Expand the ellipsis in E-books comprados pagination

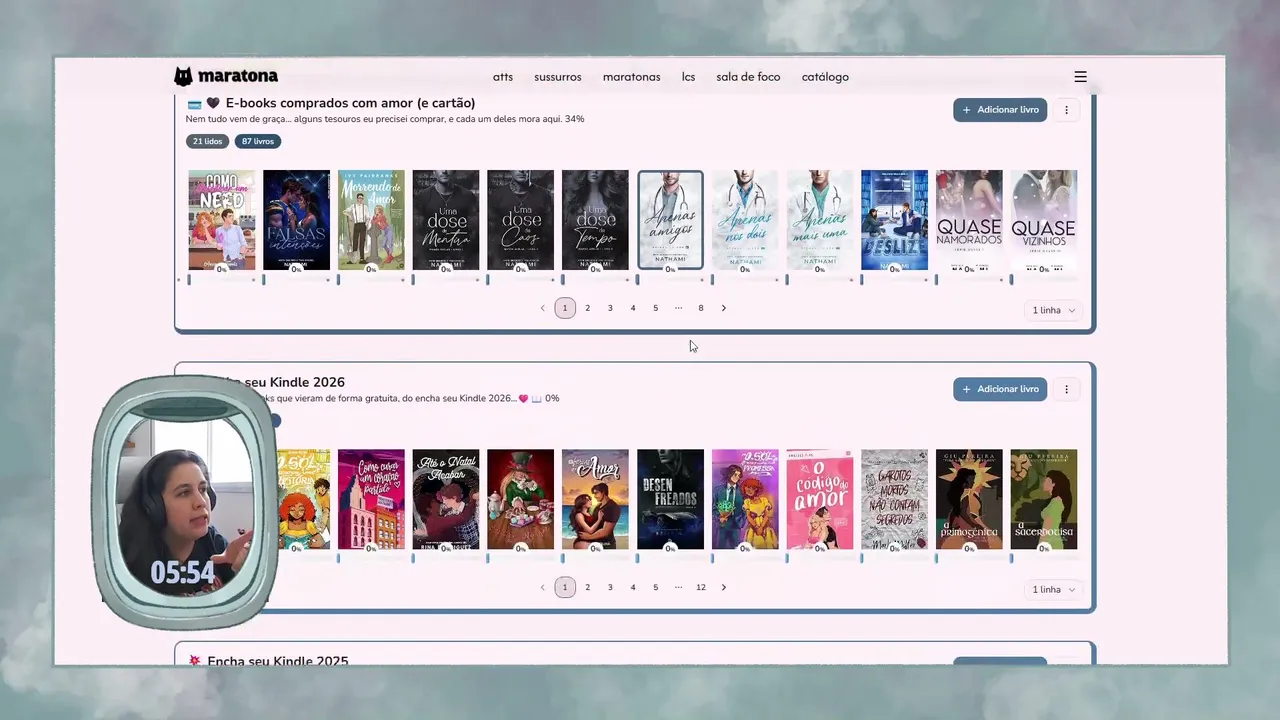click(x=678, y=308)
